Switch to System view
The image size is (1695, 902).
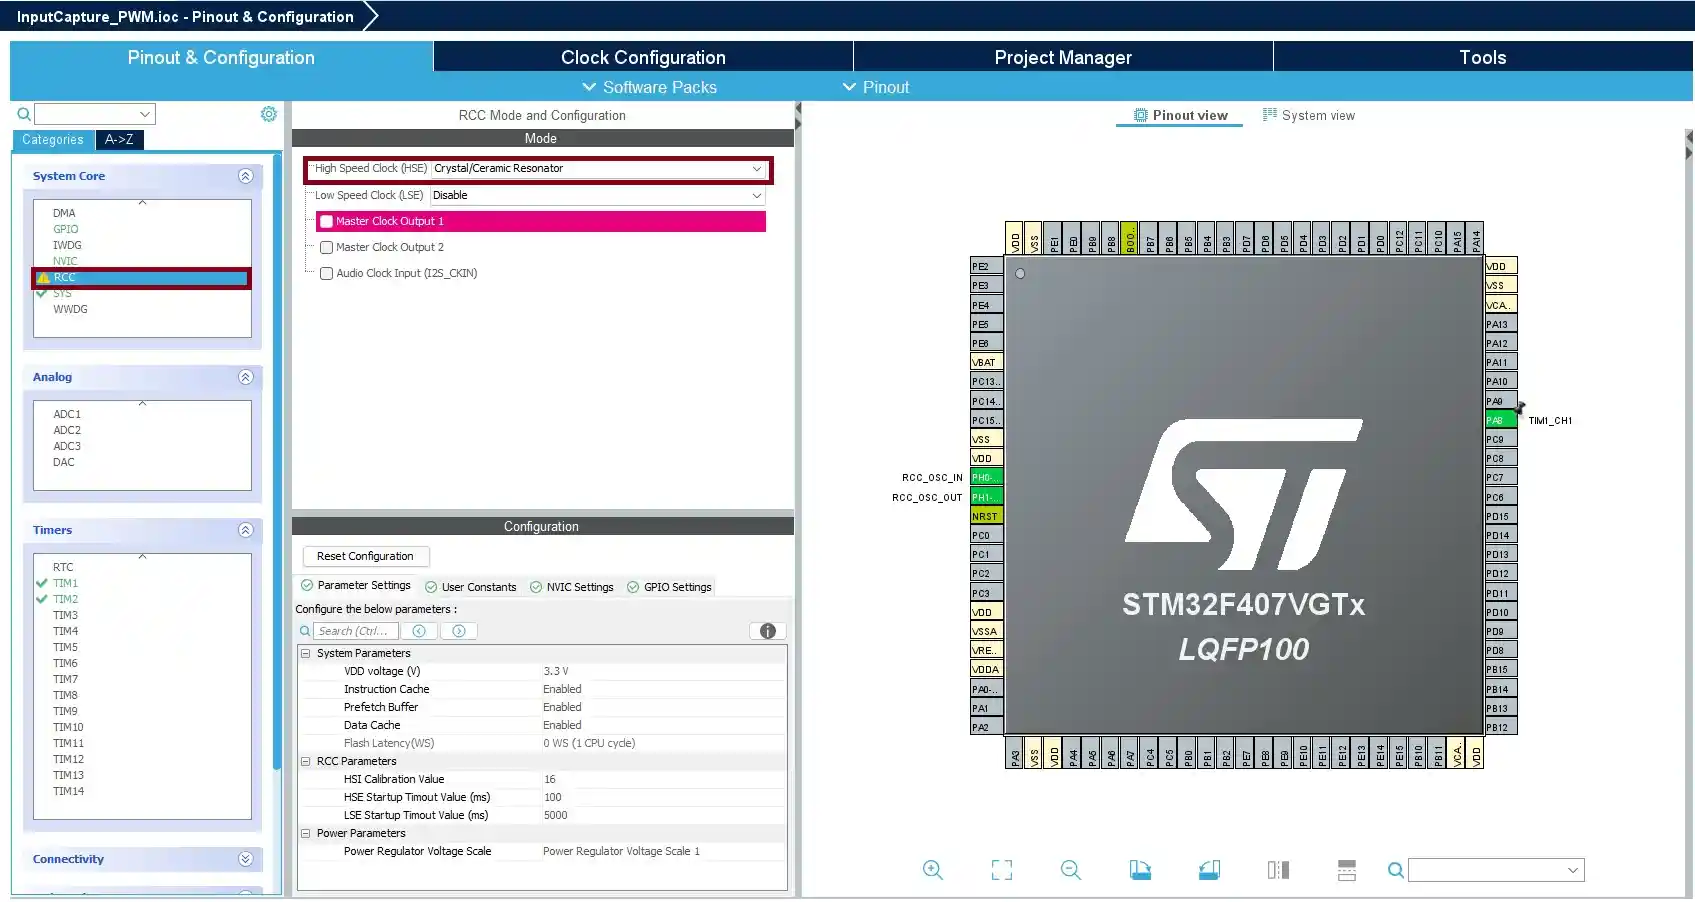click(x=1308, y=115)
